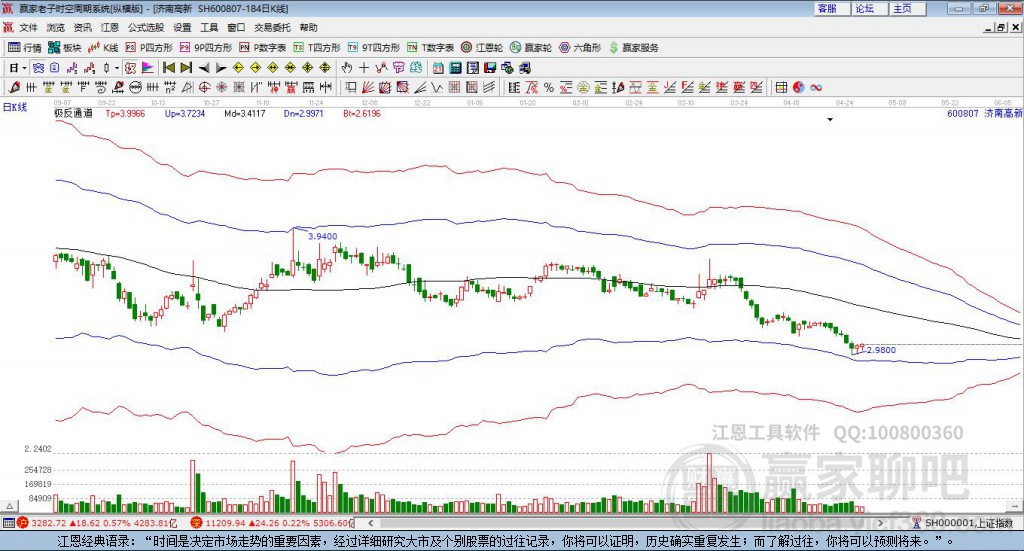Click the black left arrow icon
The height and width of the screenshot is (551, 1024).
[x=204, y=68]
